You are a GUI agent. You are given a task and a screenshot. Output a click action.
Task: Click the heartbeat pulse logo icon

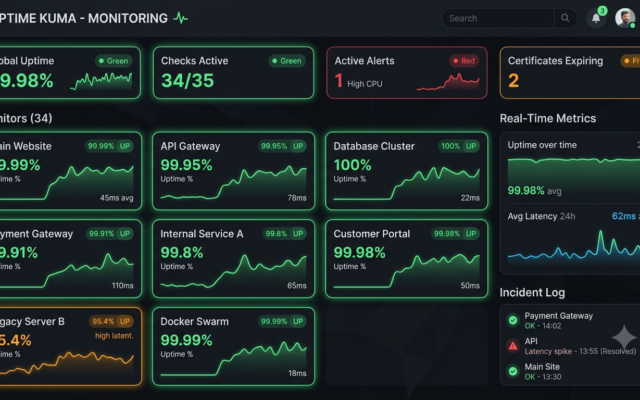pos(180,18)
